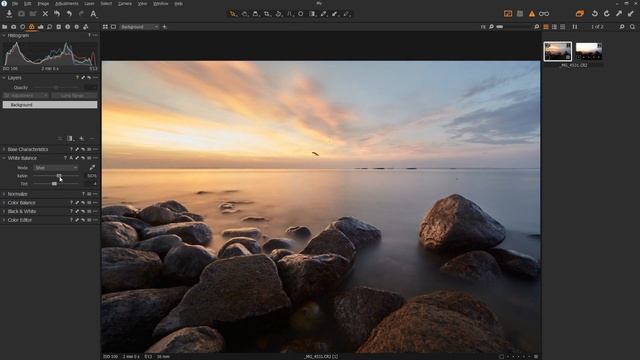
Task: Expand the Black & White panel
Action: [x=4, y=211]
